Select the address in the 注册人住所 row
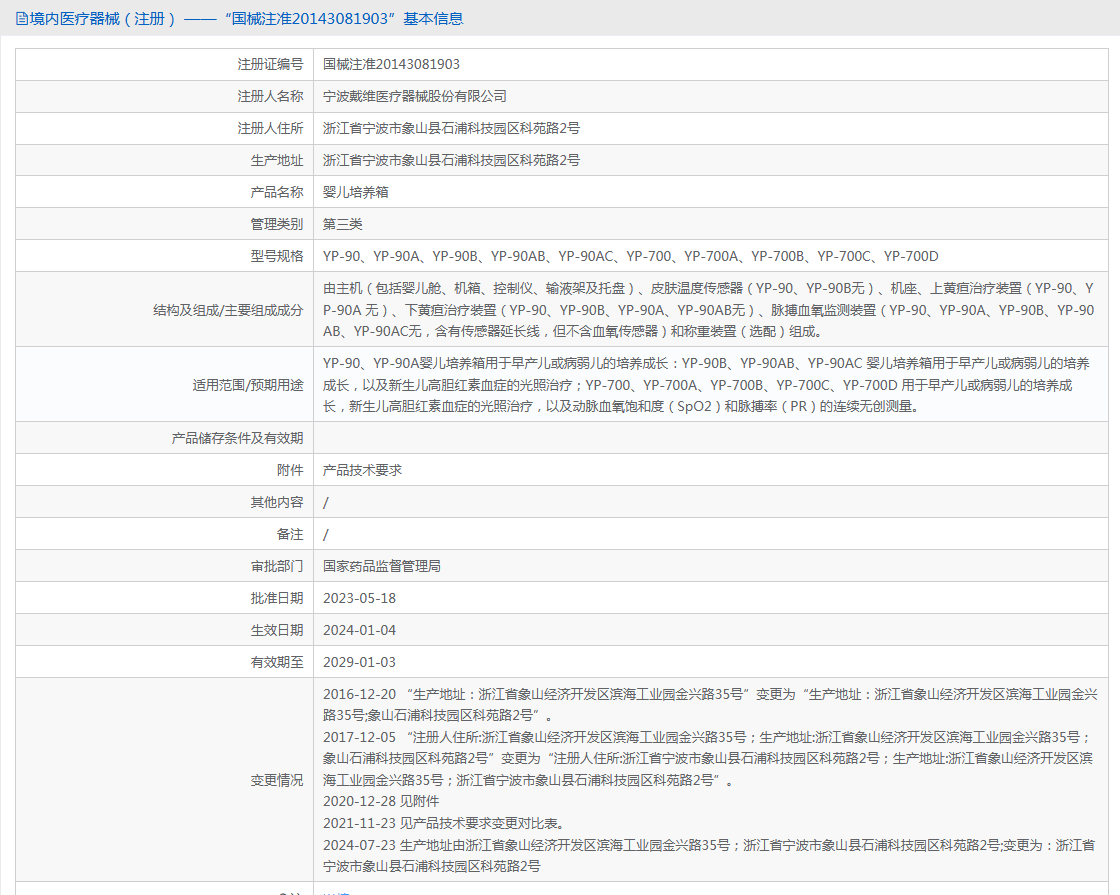 pos(451,129)
